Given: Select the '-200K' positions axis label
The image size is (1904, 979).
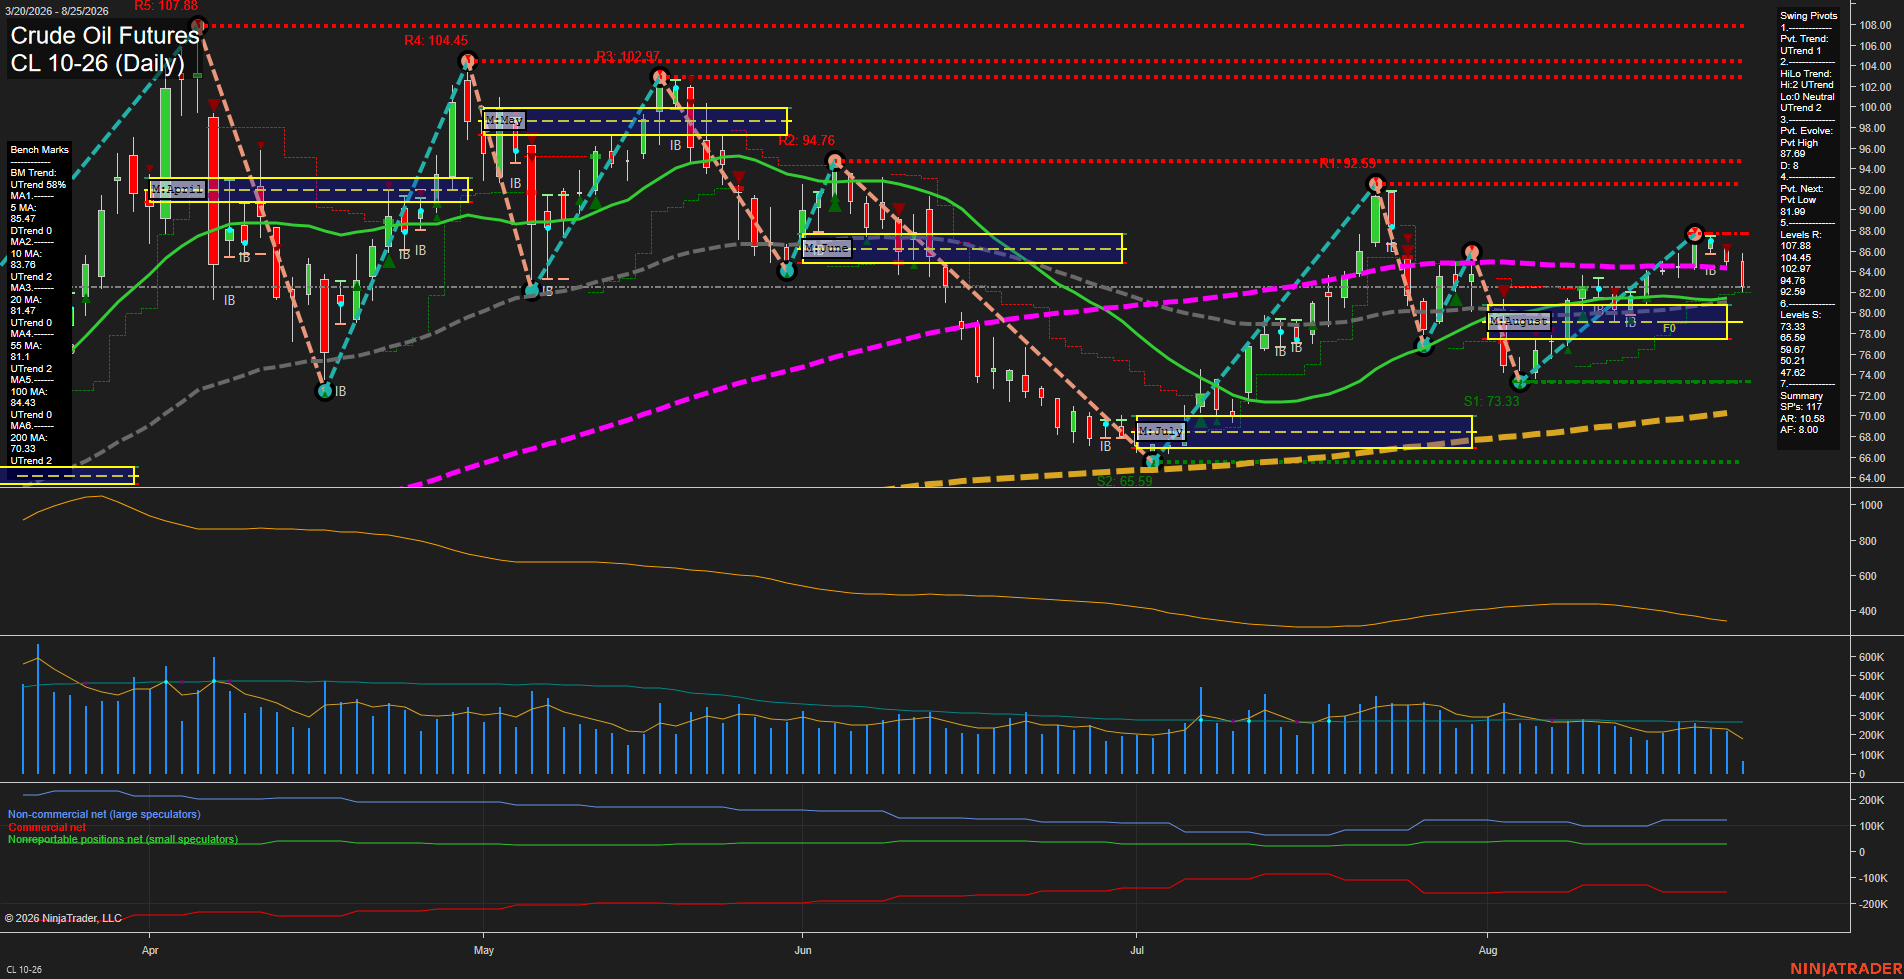Looking at the screenshot, I should (1873, 904).
